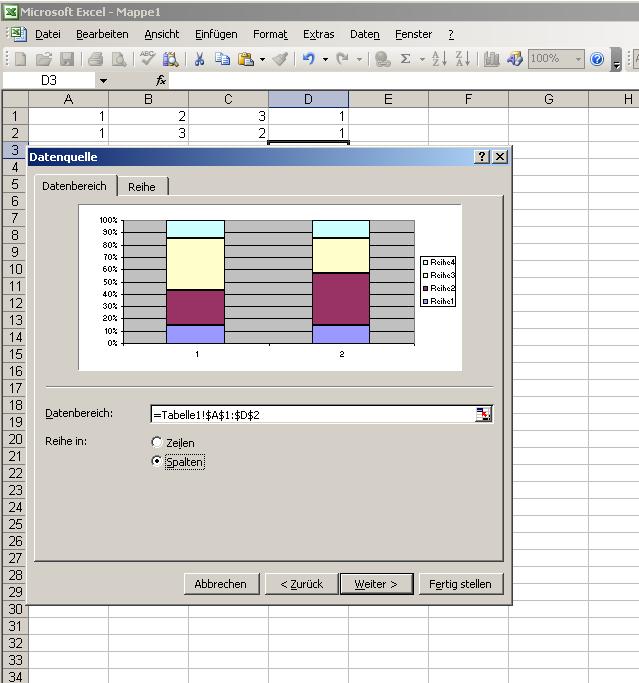Click the New workbook icon
This screenshot has width=639, height=683.
(20, 59)
